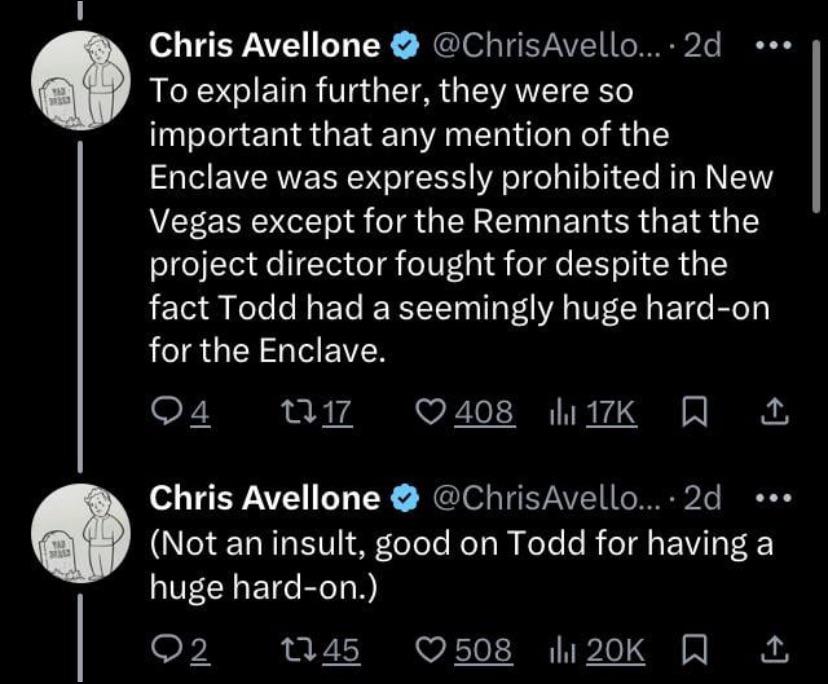Open @ChrisAvello handle on second tweet
This screenshot has height=684, width=828.
[x=545, y=497]
